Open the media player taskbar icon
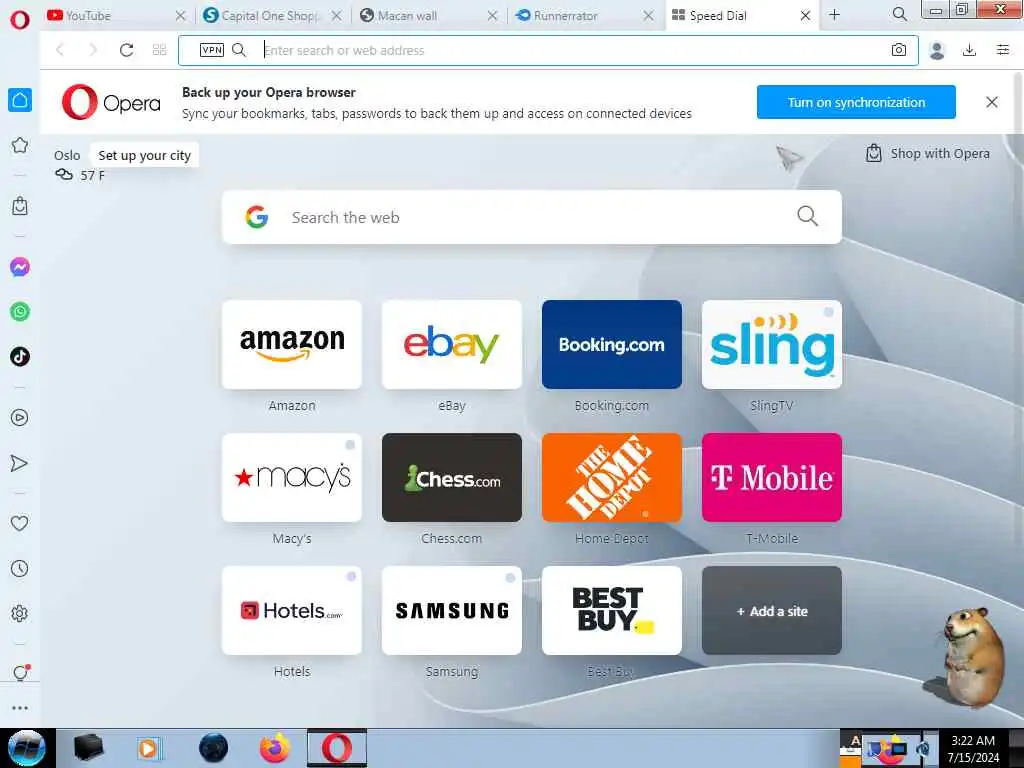The height and width of the screenshot is (768, 1024). [149, 748]
